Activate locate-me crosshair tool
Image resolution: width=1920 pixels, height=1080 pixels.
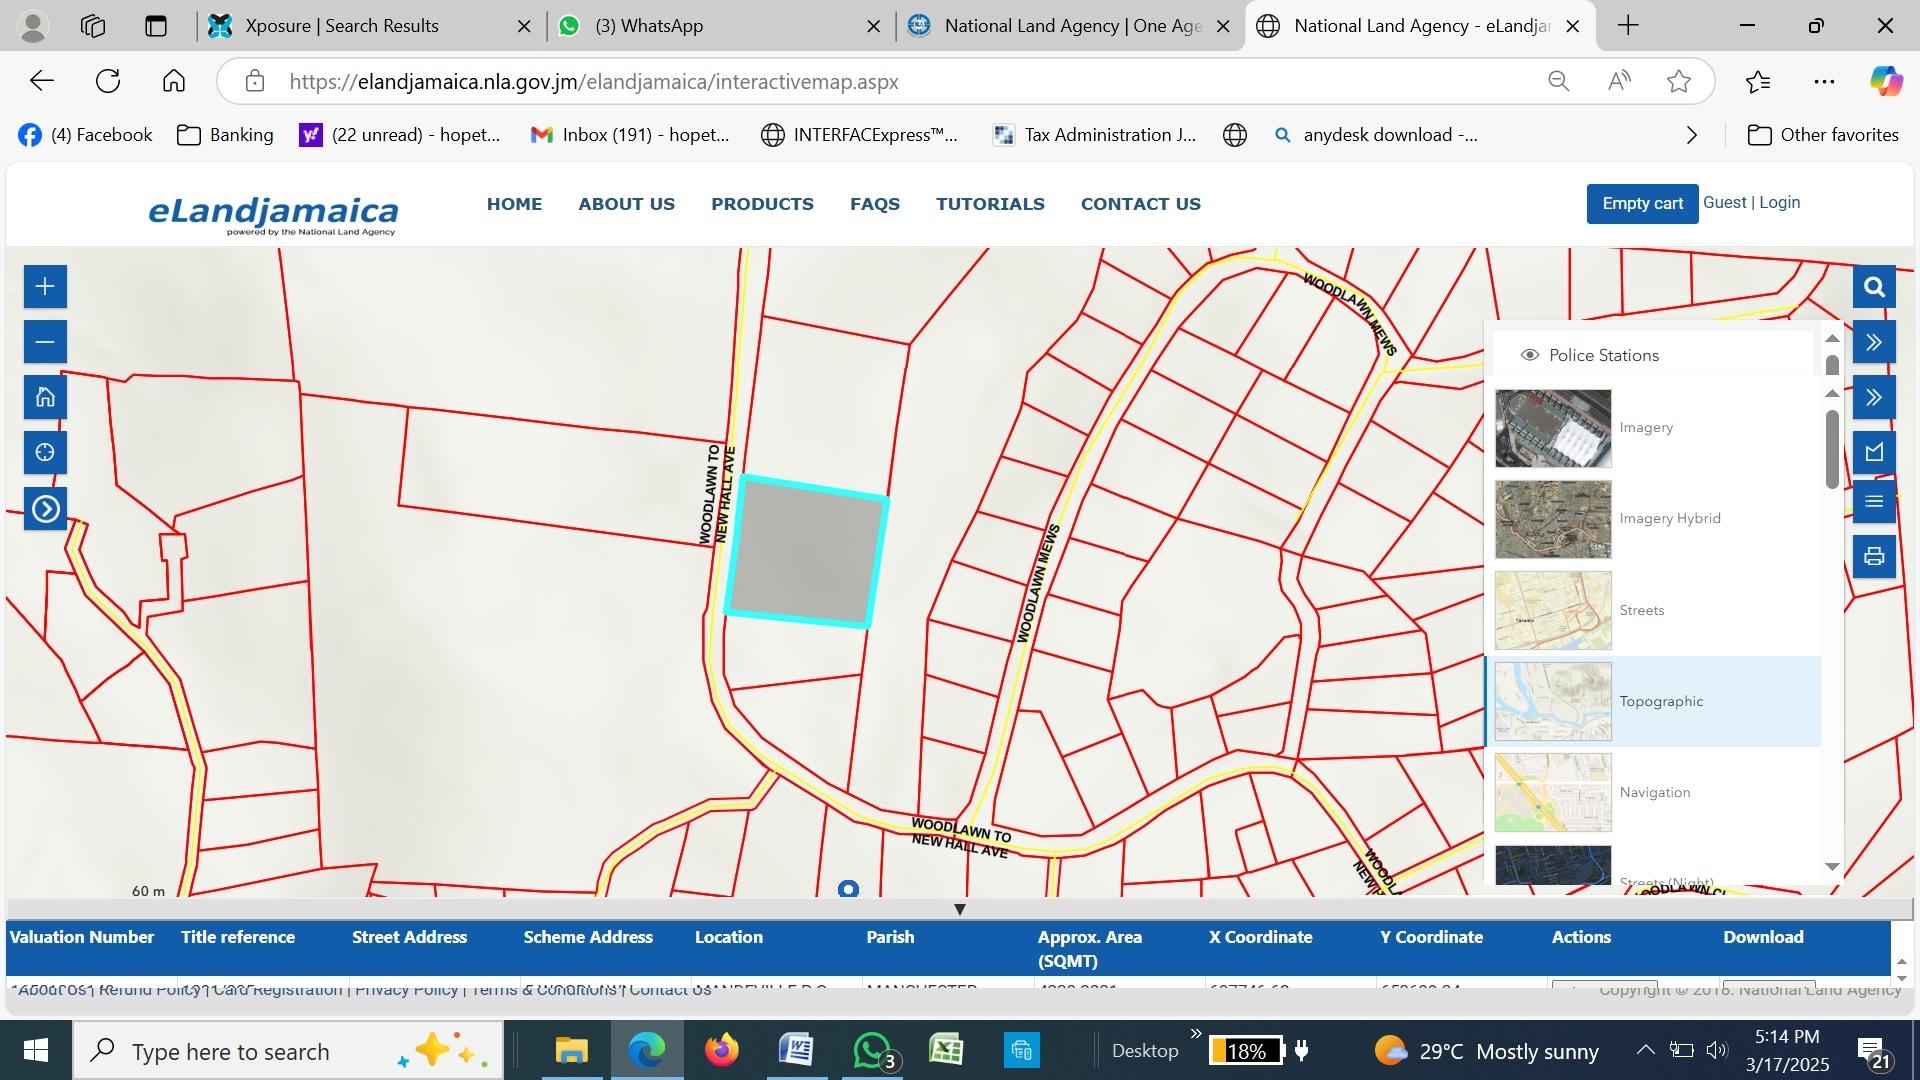45,453
